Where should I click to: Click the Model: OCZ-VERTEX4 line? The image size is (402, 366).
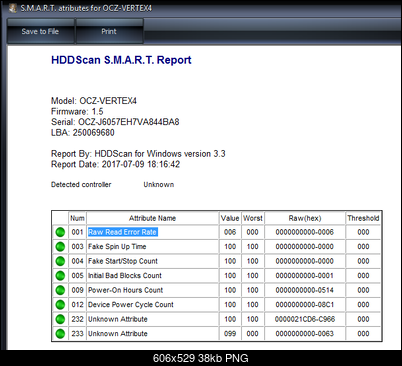click(x=94, y=101)
